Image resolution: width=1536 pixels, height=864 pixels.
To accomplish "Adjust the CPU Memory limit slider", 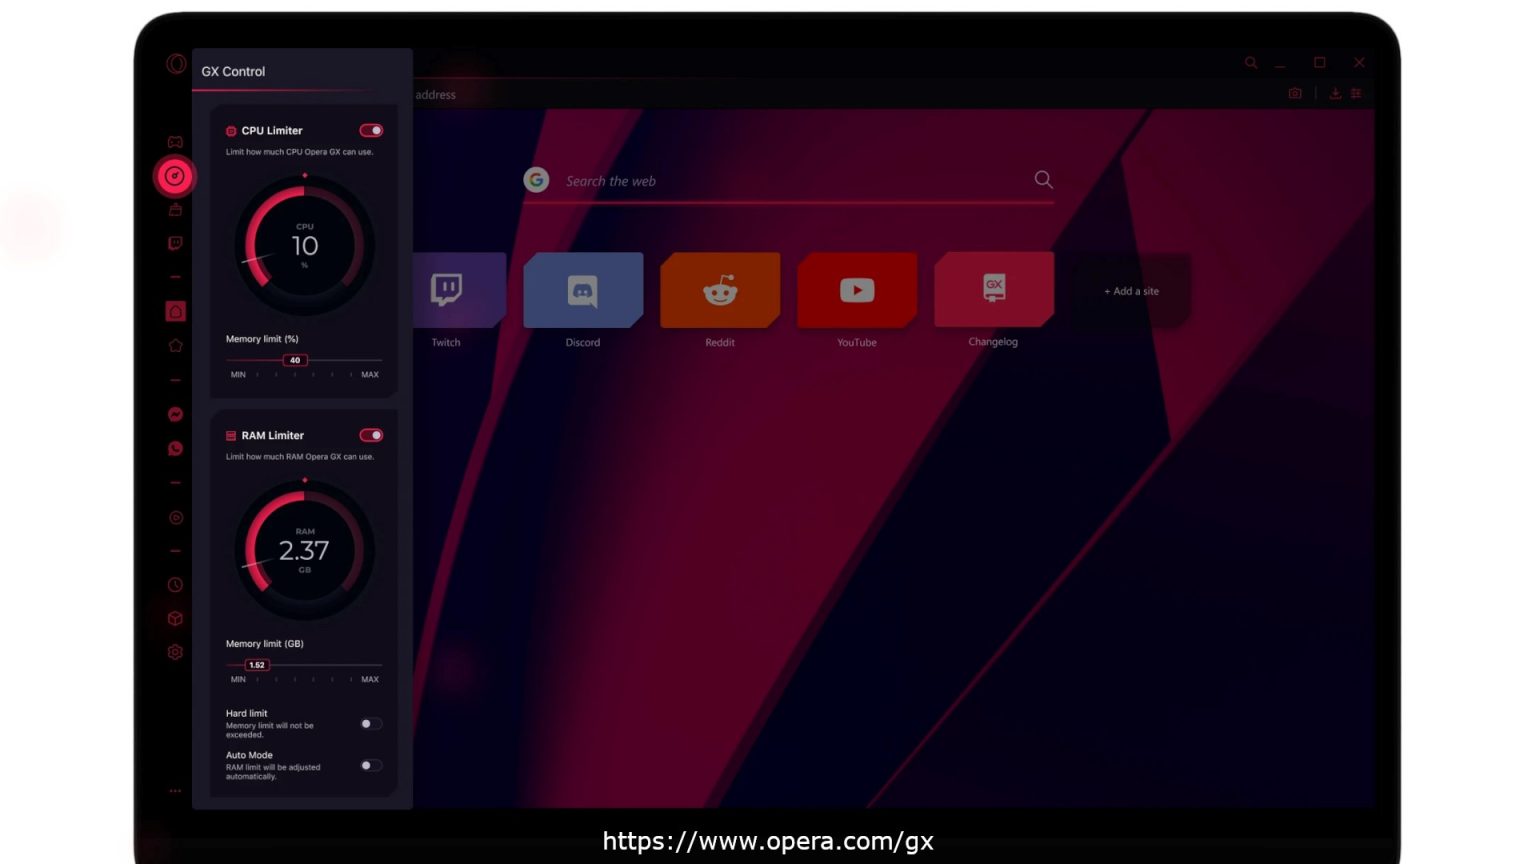I will 294,359.
